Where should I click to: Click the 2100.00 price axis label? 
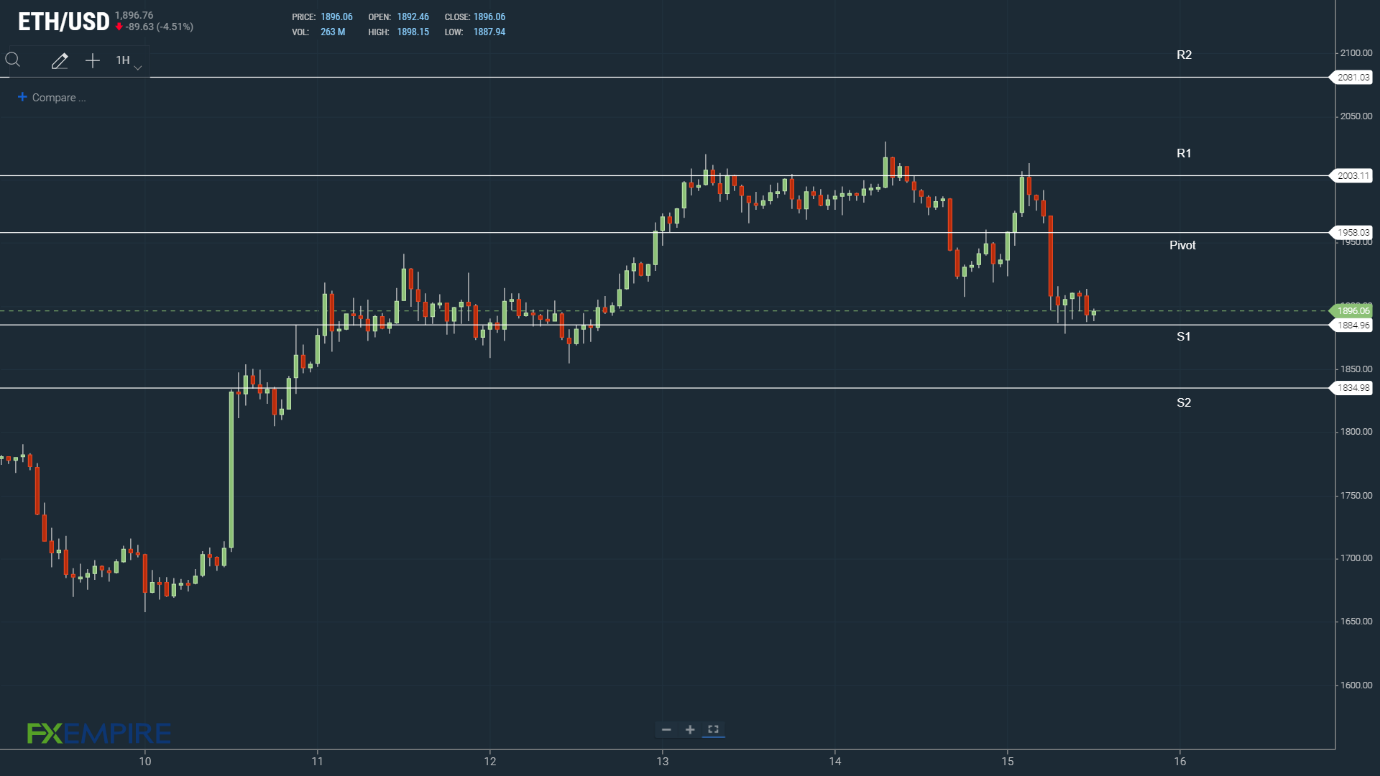1356,53
